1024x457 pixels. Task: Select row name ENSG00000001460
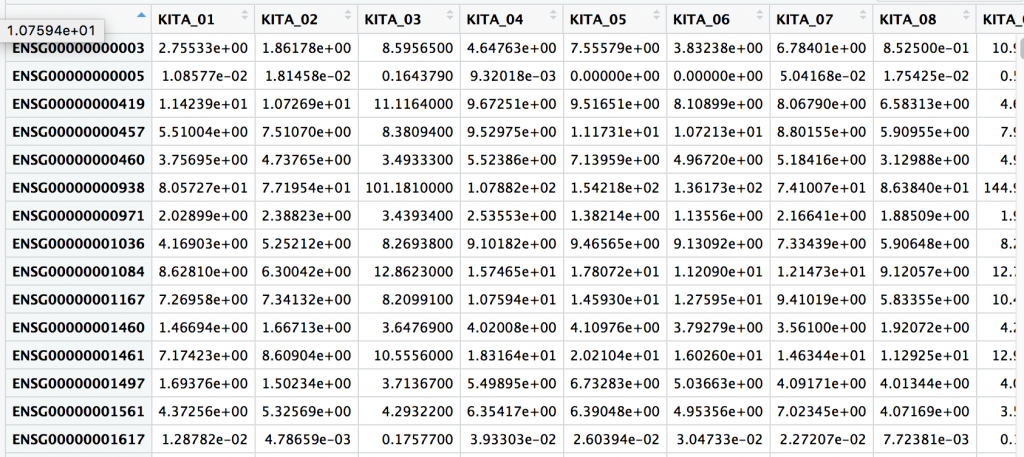tap(78, 328)
